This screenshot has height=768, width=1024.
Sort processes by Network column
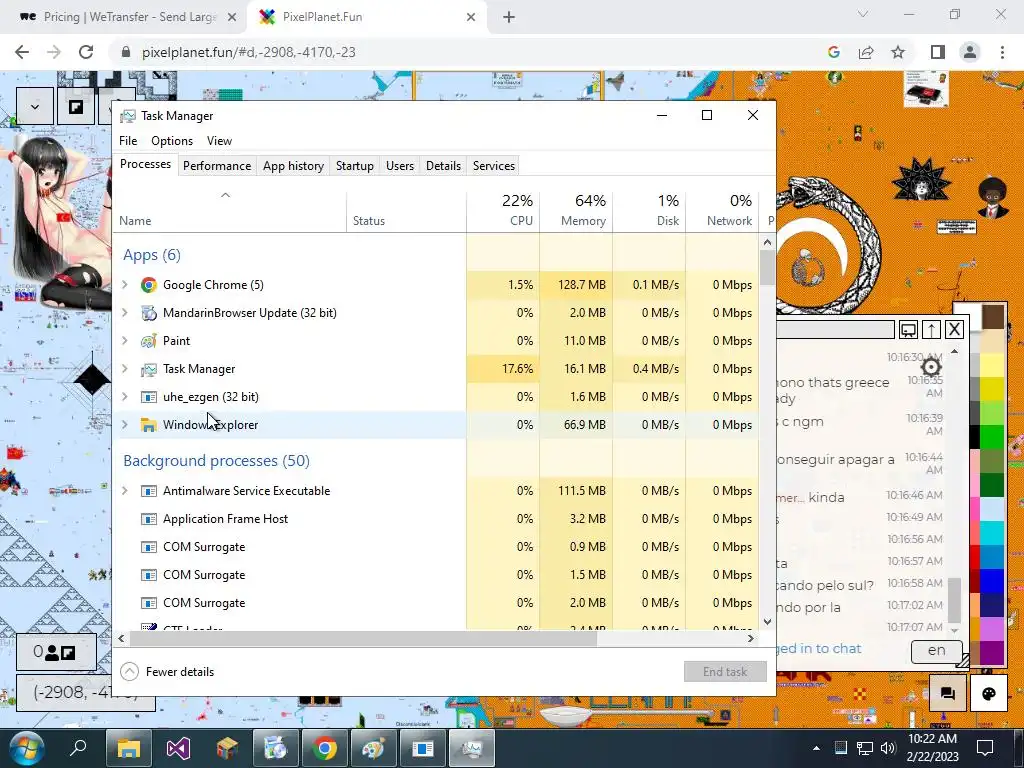(722, 211)
